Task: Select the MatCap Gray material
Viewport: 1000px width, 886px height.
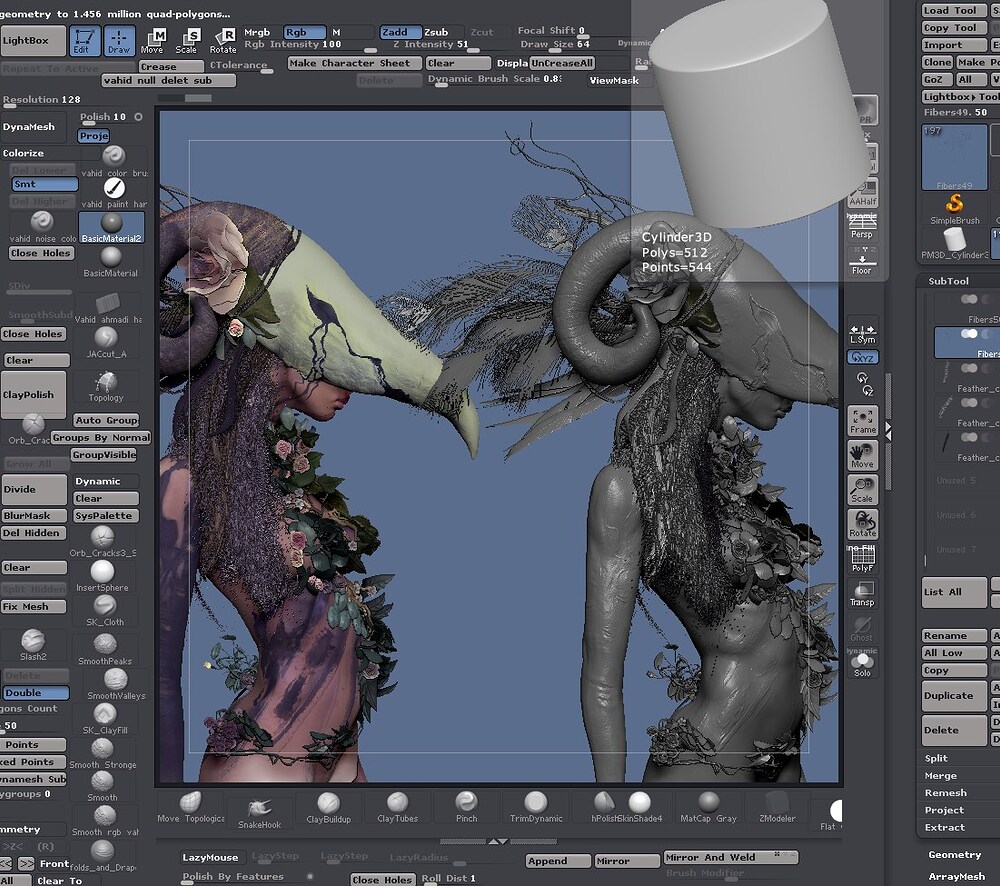Action: (708, 807)
